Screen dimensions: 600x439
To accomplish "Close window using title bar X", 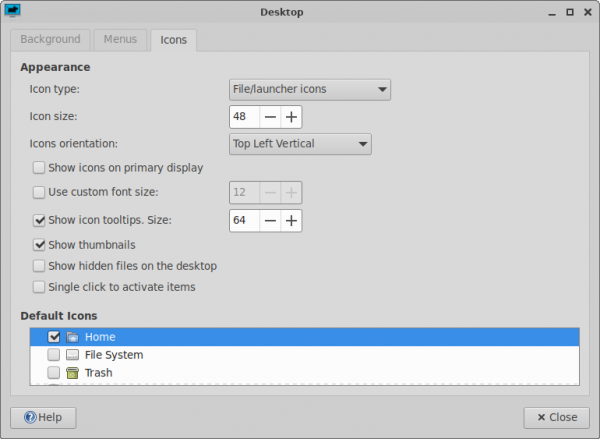I will [588, 12].
